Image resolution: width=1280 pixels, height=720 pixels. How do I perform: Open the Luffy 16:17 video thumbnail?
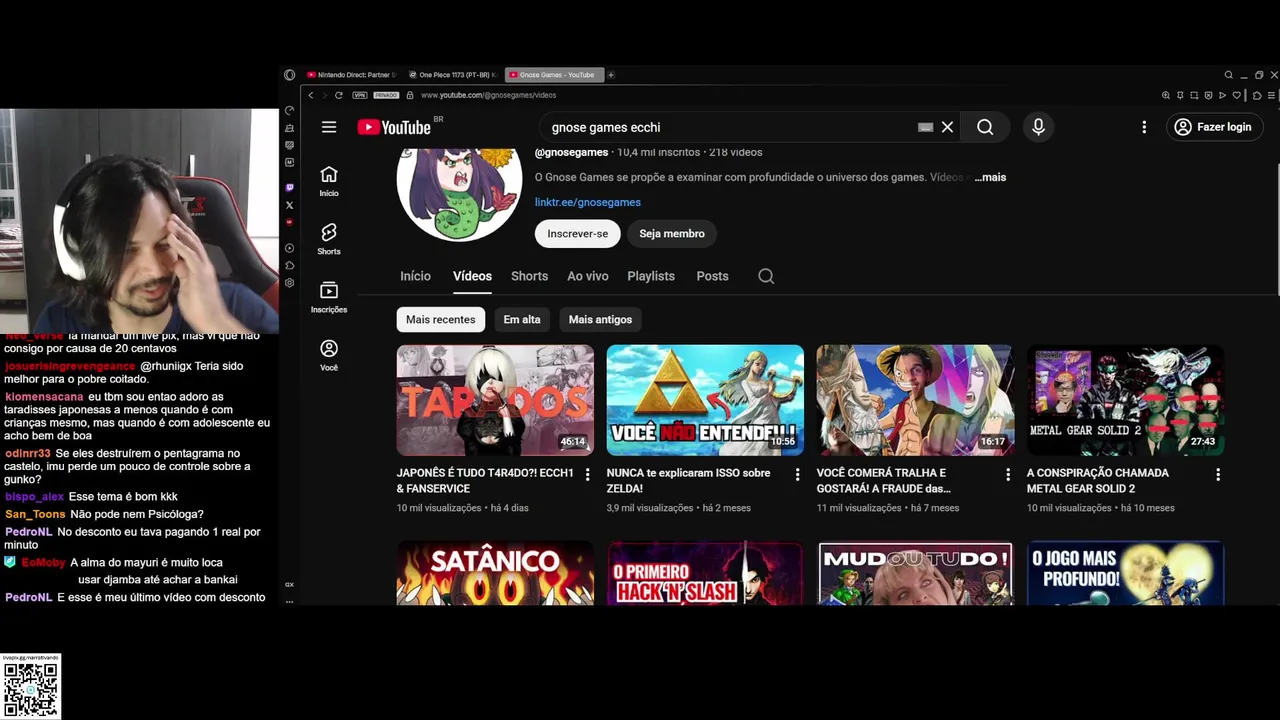tap(915, 400)
